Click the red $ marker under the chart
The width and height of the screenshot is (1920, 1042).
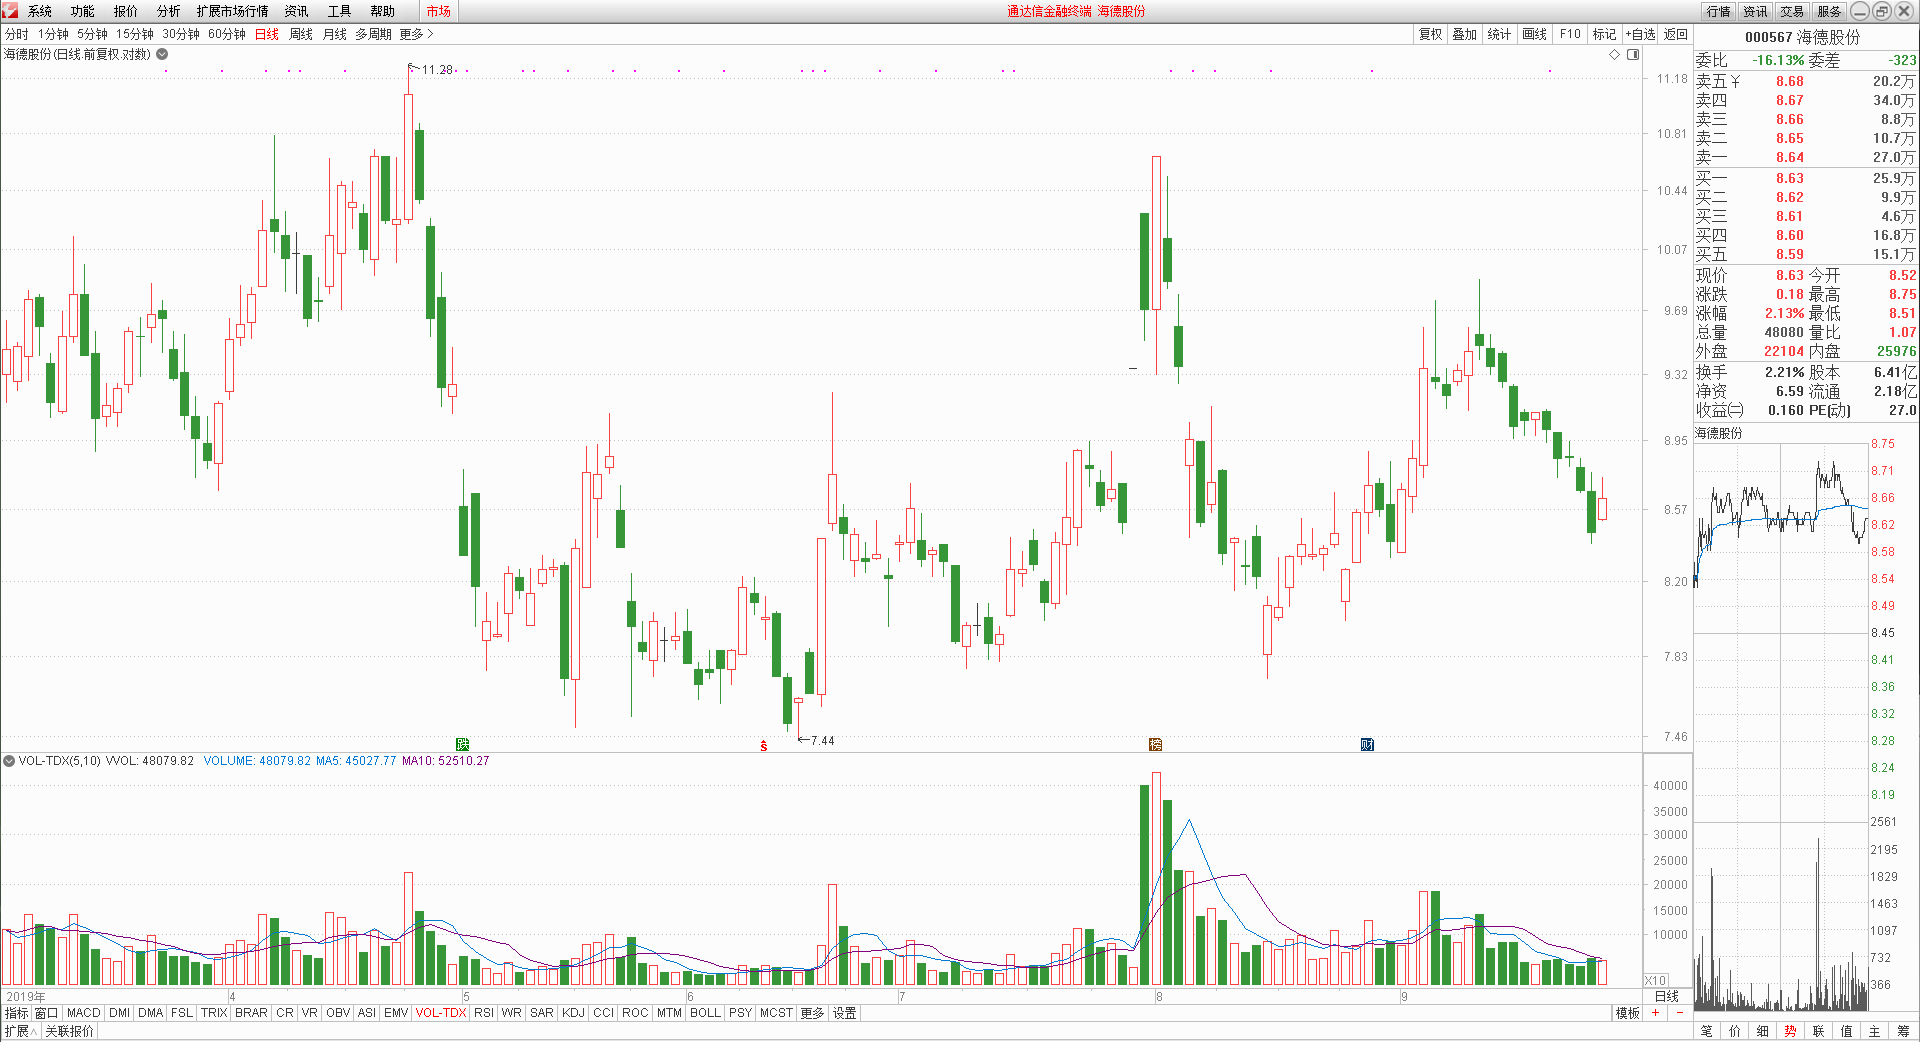tap(764, 746)
